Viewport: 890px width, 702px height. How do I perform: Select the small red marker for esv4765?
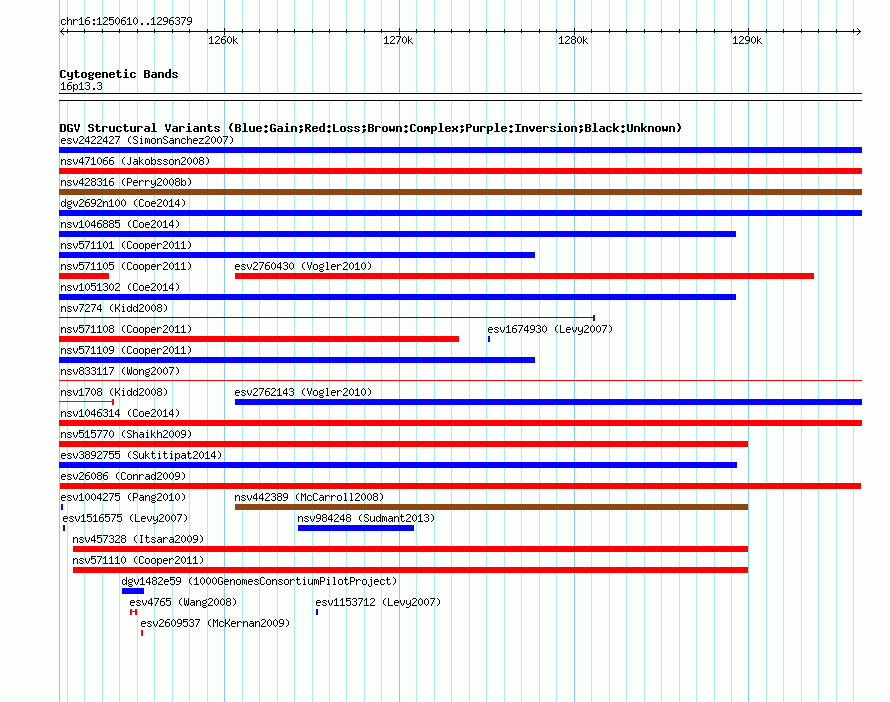click(x=133, y=612)
